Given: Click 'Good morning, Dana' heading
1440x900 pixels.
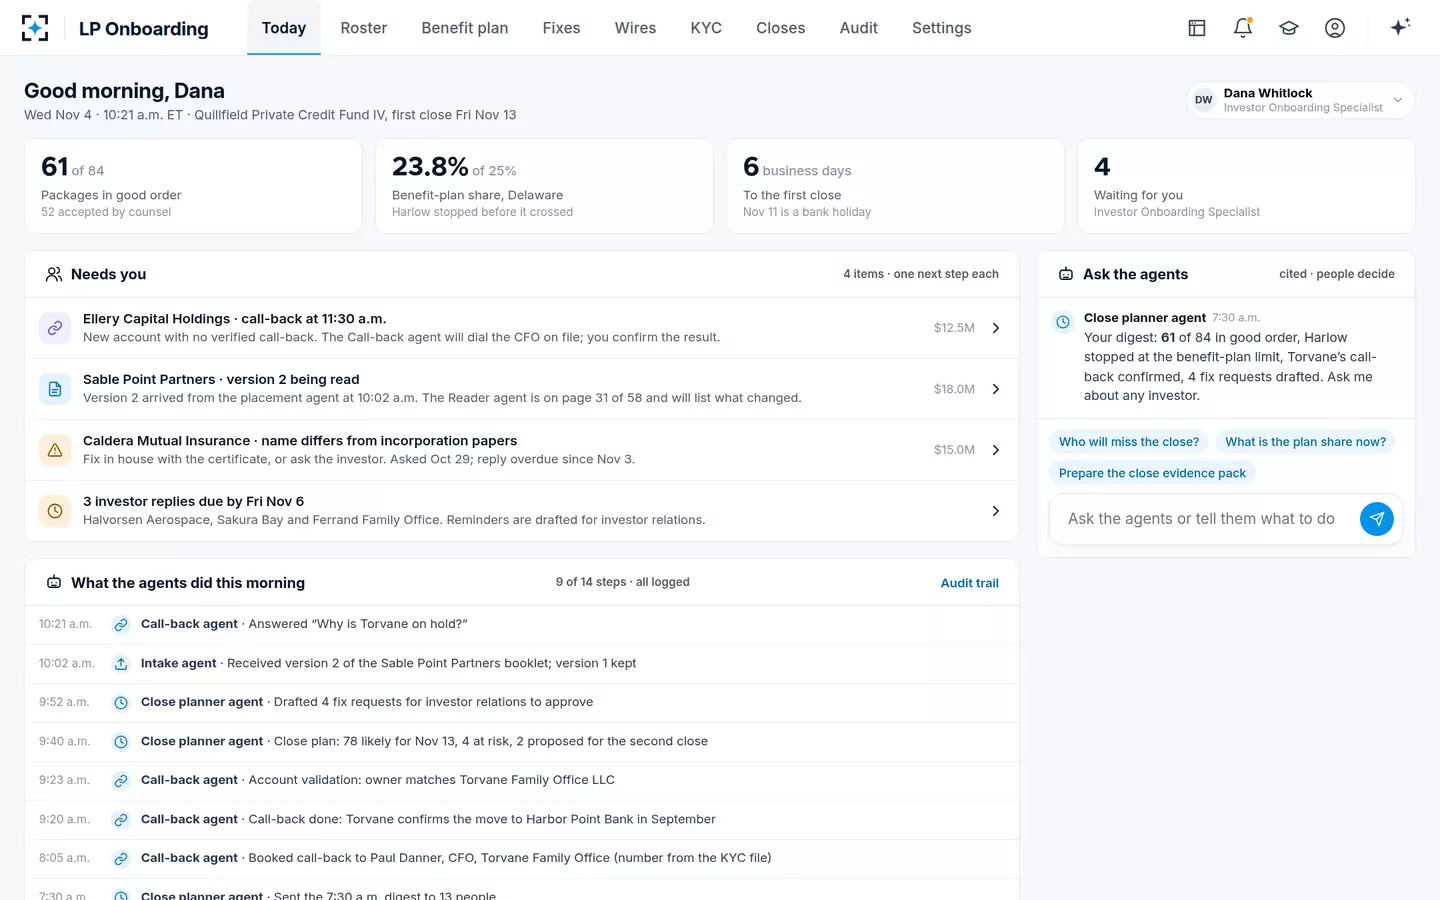Looking at the screenshot, I should (124, 91).
